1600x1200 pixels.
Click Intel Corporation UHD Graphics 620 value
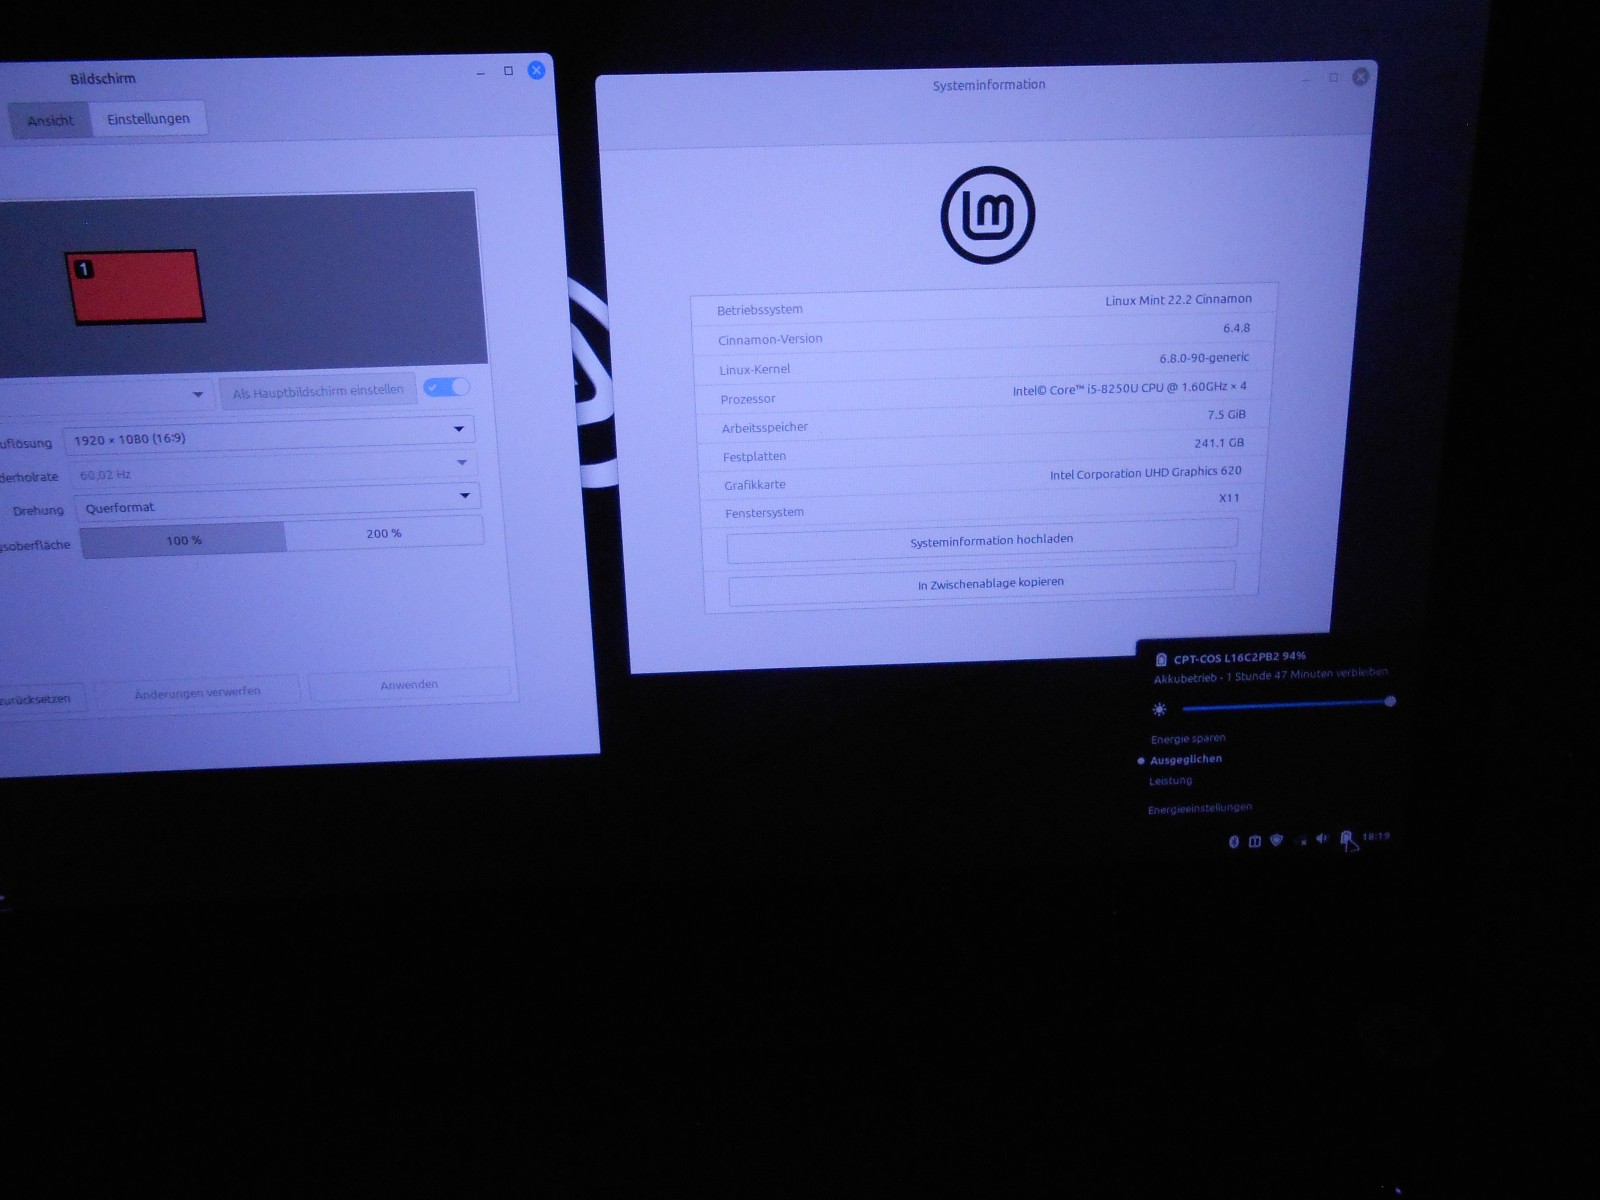coord(1145,472)
